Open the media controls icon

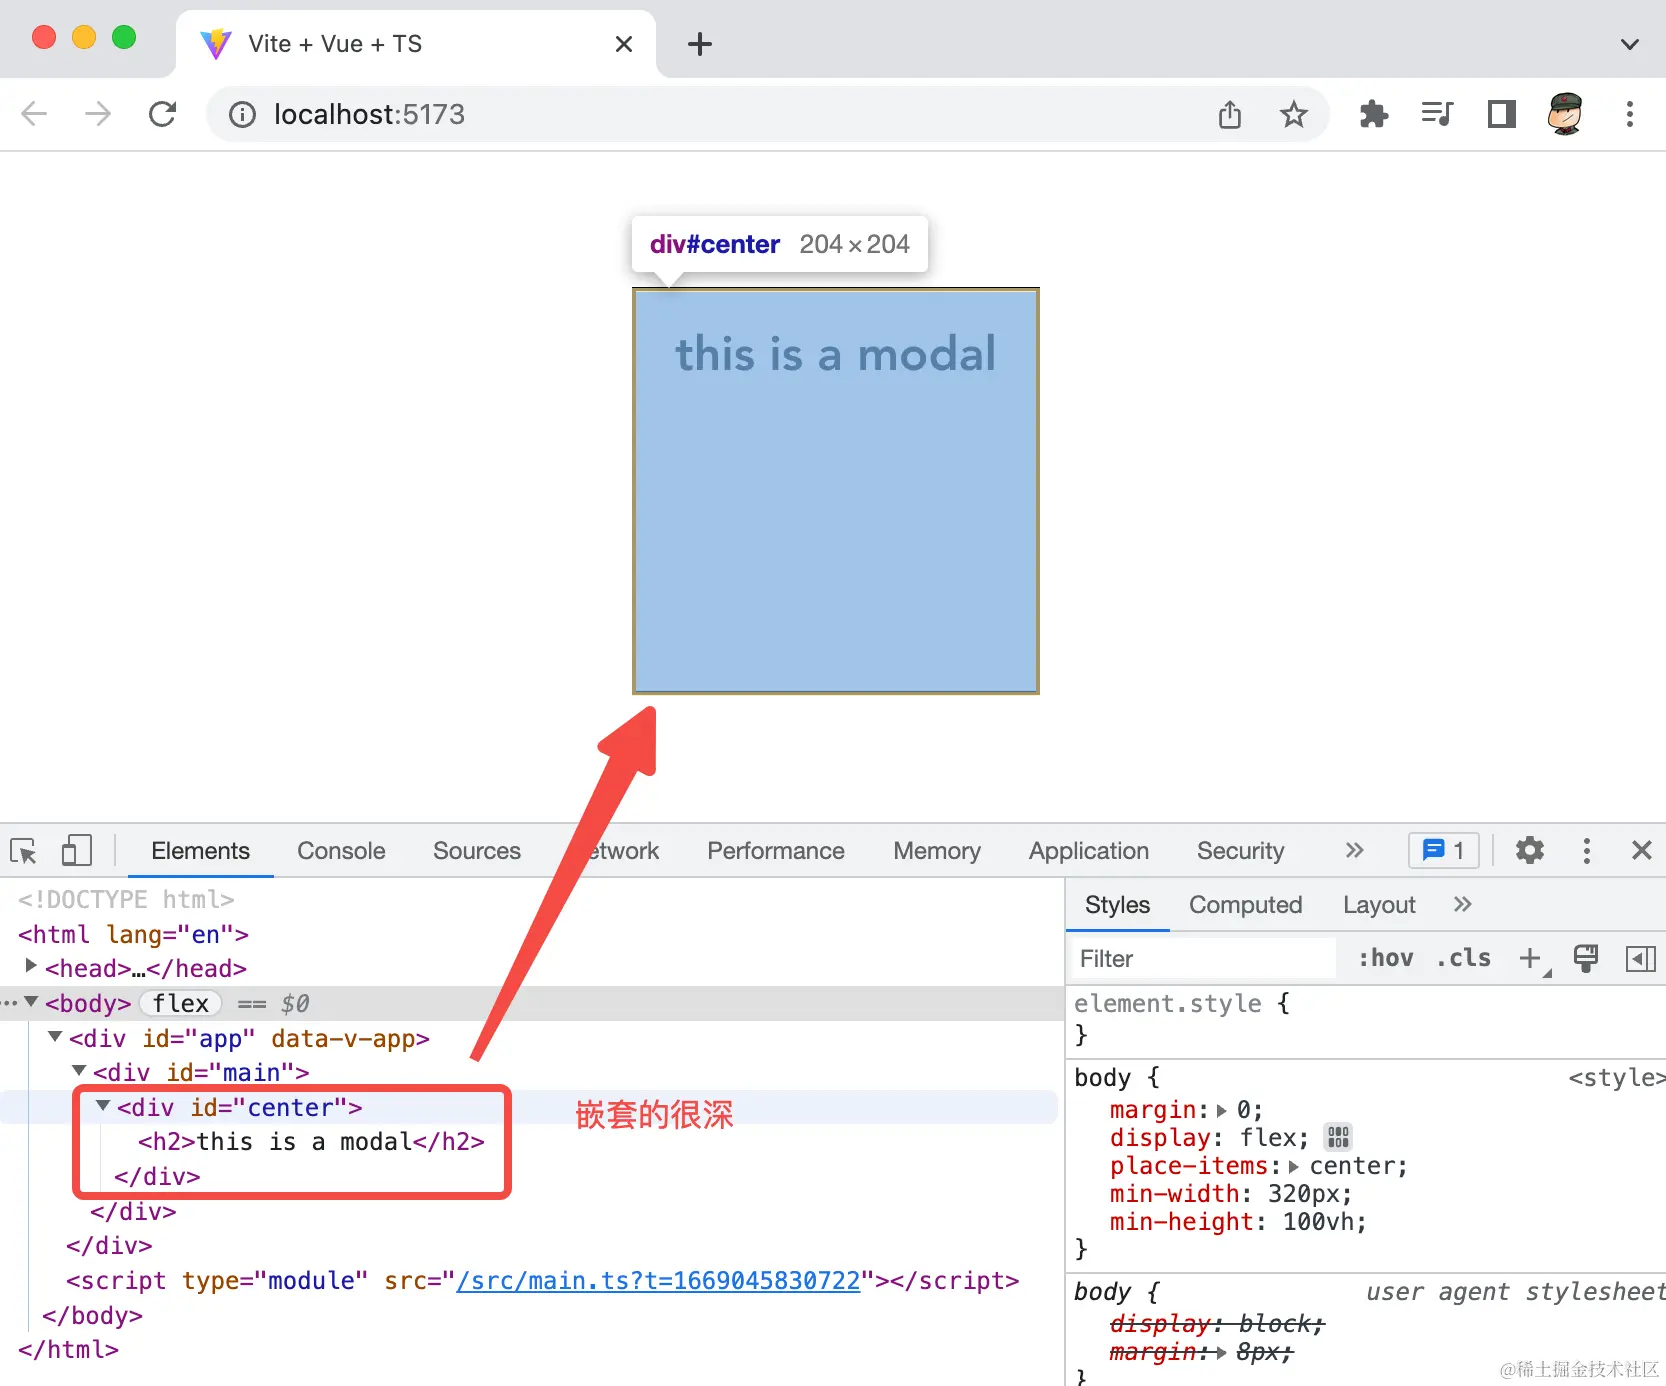(x=1438, y=114)
